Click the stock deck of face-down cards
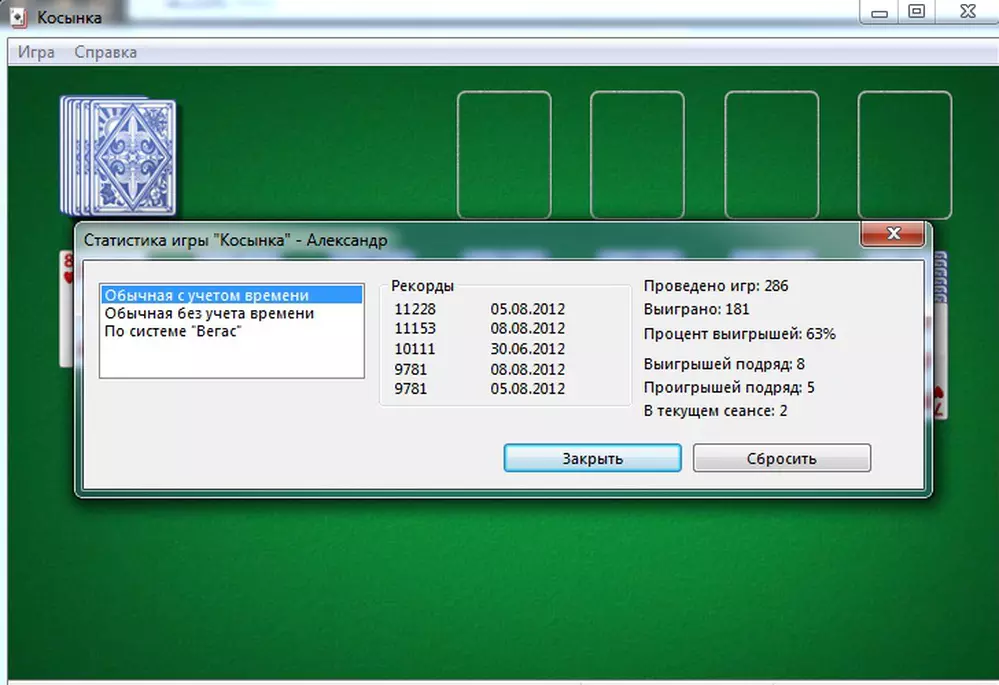Image resolution: width=999 pixels, height=685 pixels. [120, 156]
